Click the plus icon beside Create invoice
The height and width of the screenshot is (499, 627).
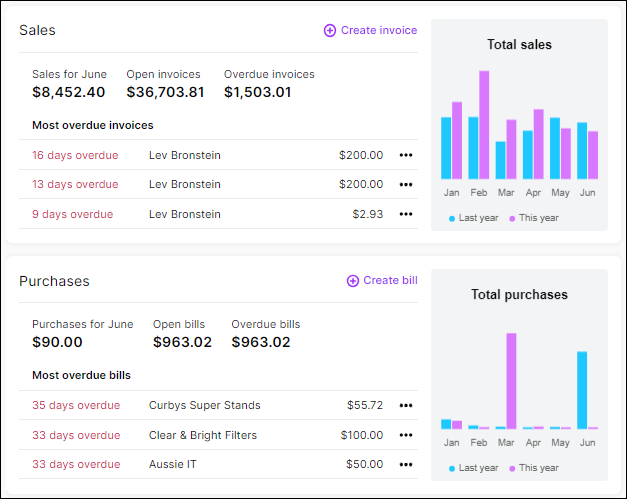tap(330, 31)
